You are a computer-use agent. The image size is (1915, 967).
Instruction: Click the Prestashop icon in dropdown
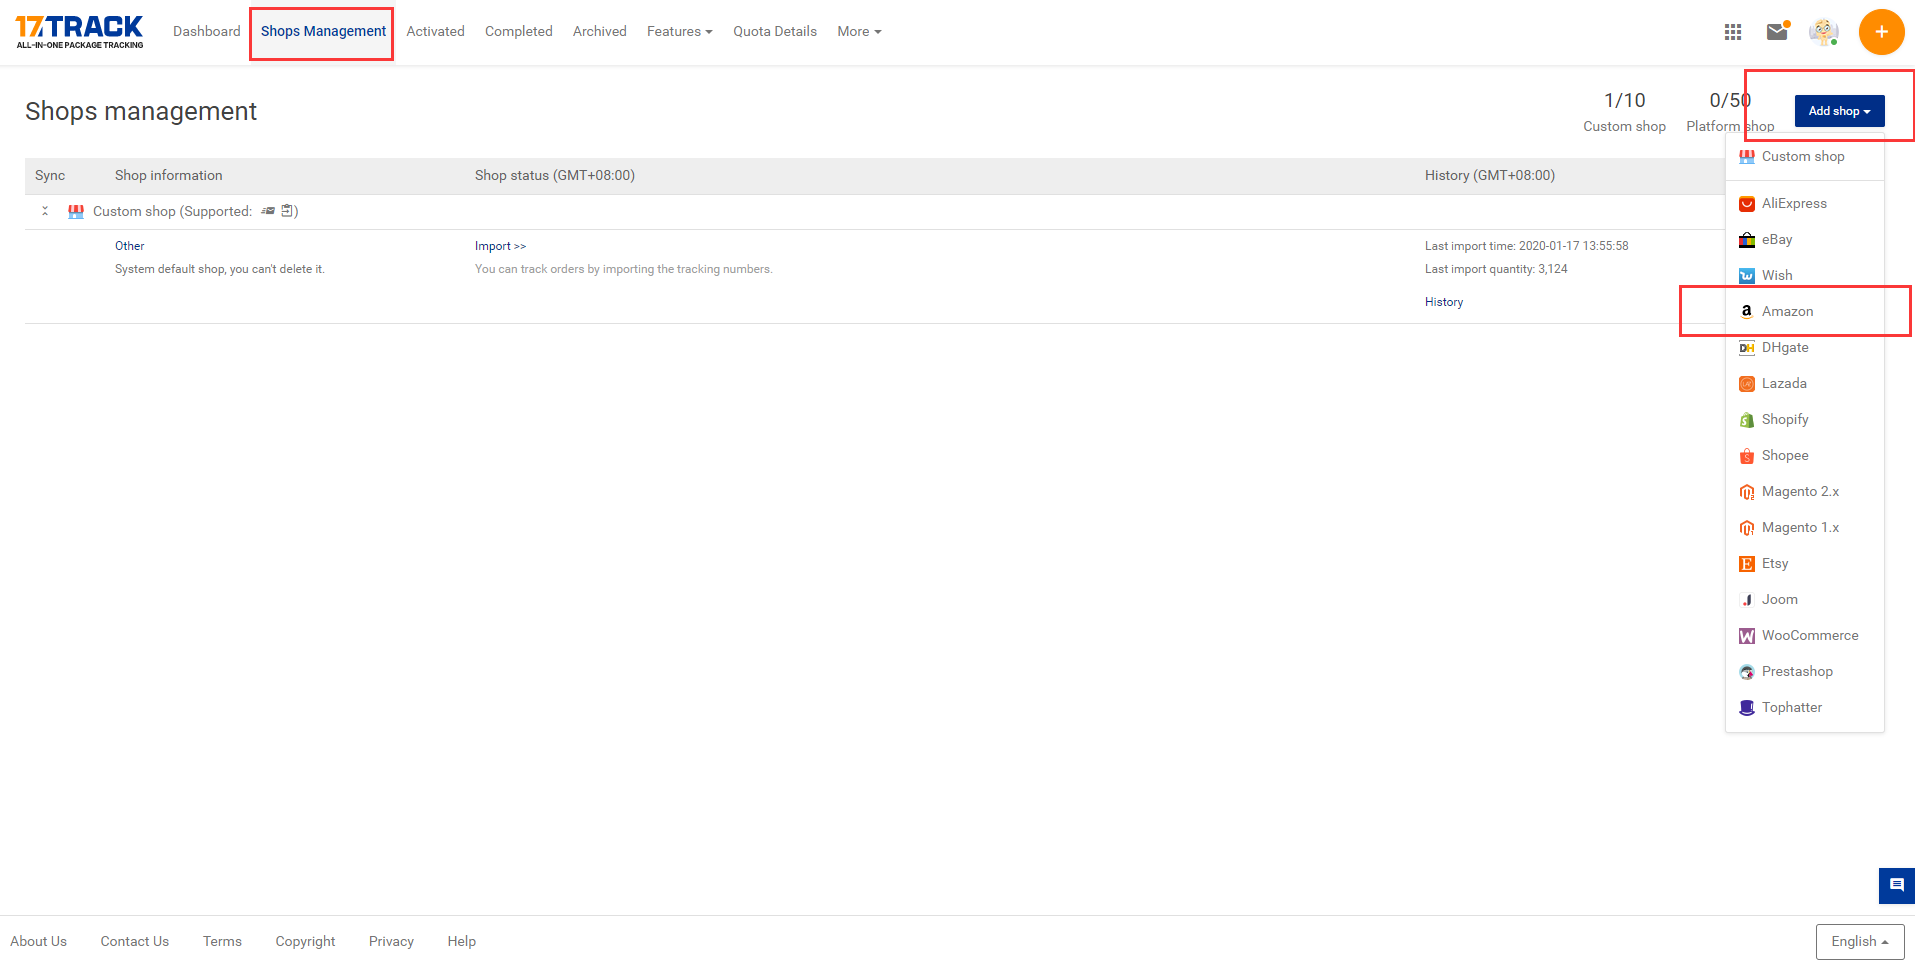click(x=1747, y=672)
